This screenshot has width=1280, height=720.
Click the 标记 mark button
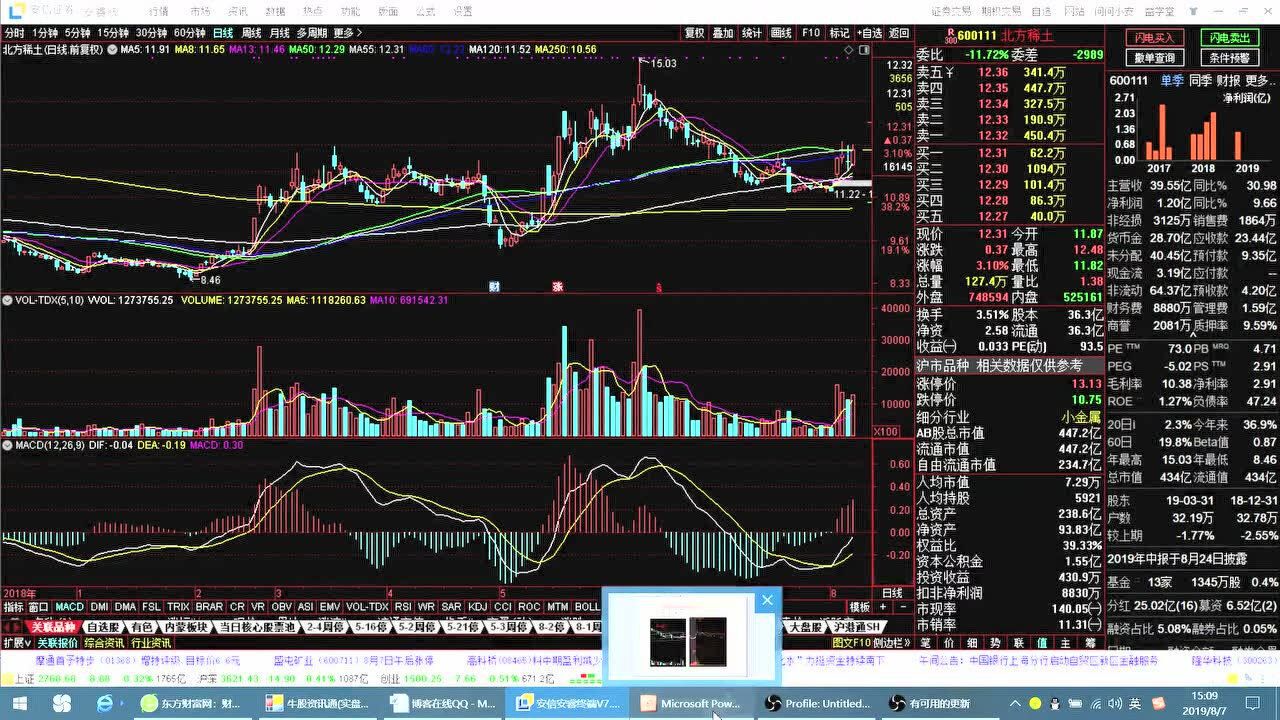[840, 33]
